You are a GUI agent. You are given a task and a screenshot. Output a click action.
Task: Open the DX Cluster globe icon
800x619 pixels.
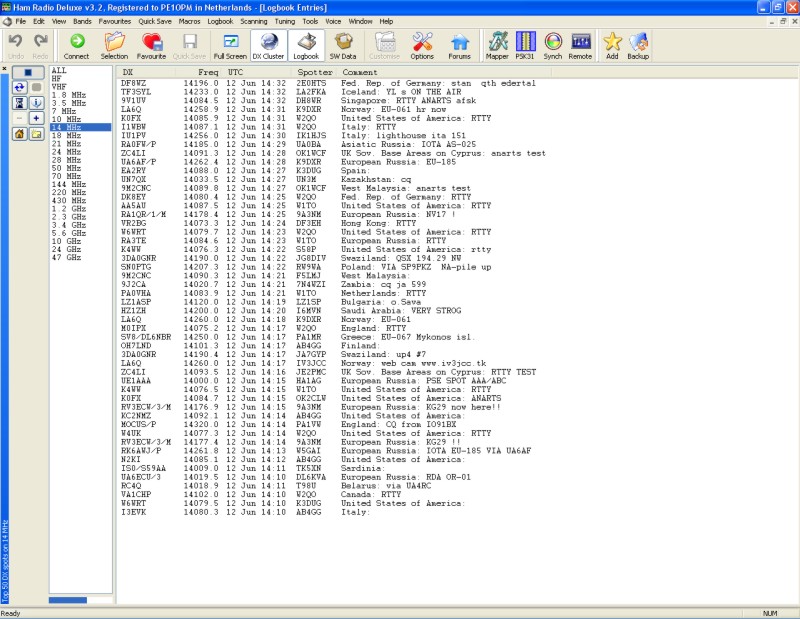tap(268, 46)
